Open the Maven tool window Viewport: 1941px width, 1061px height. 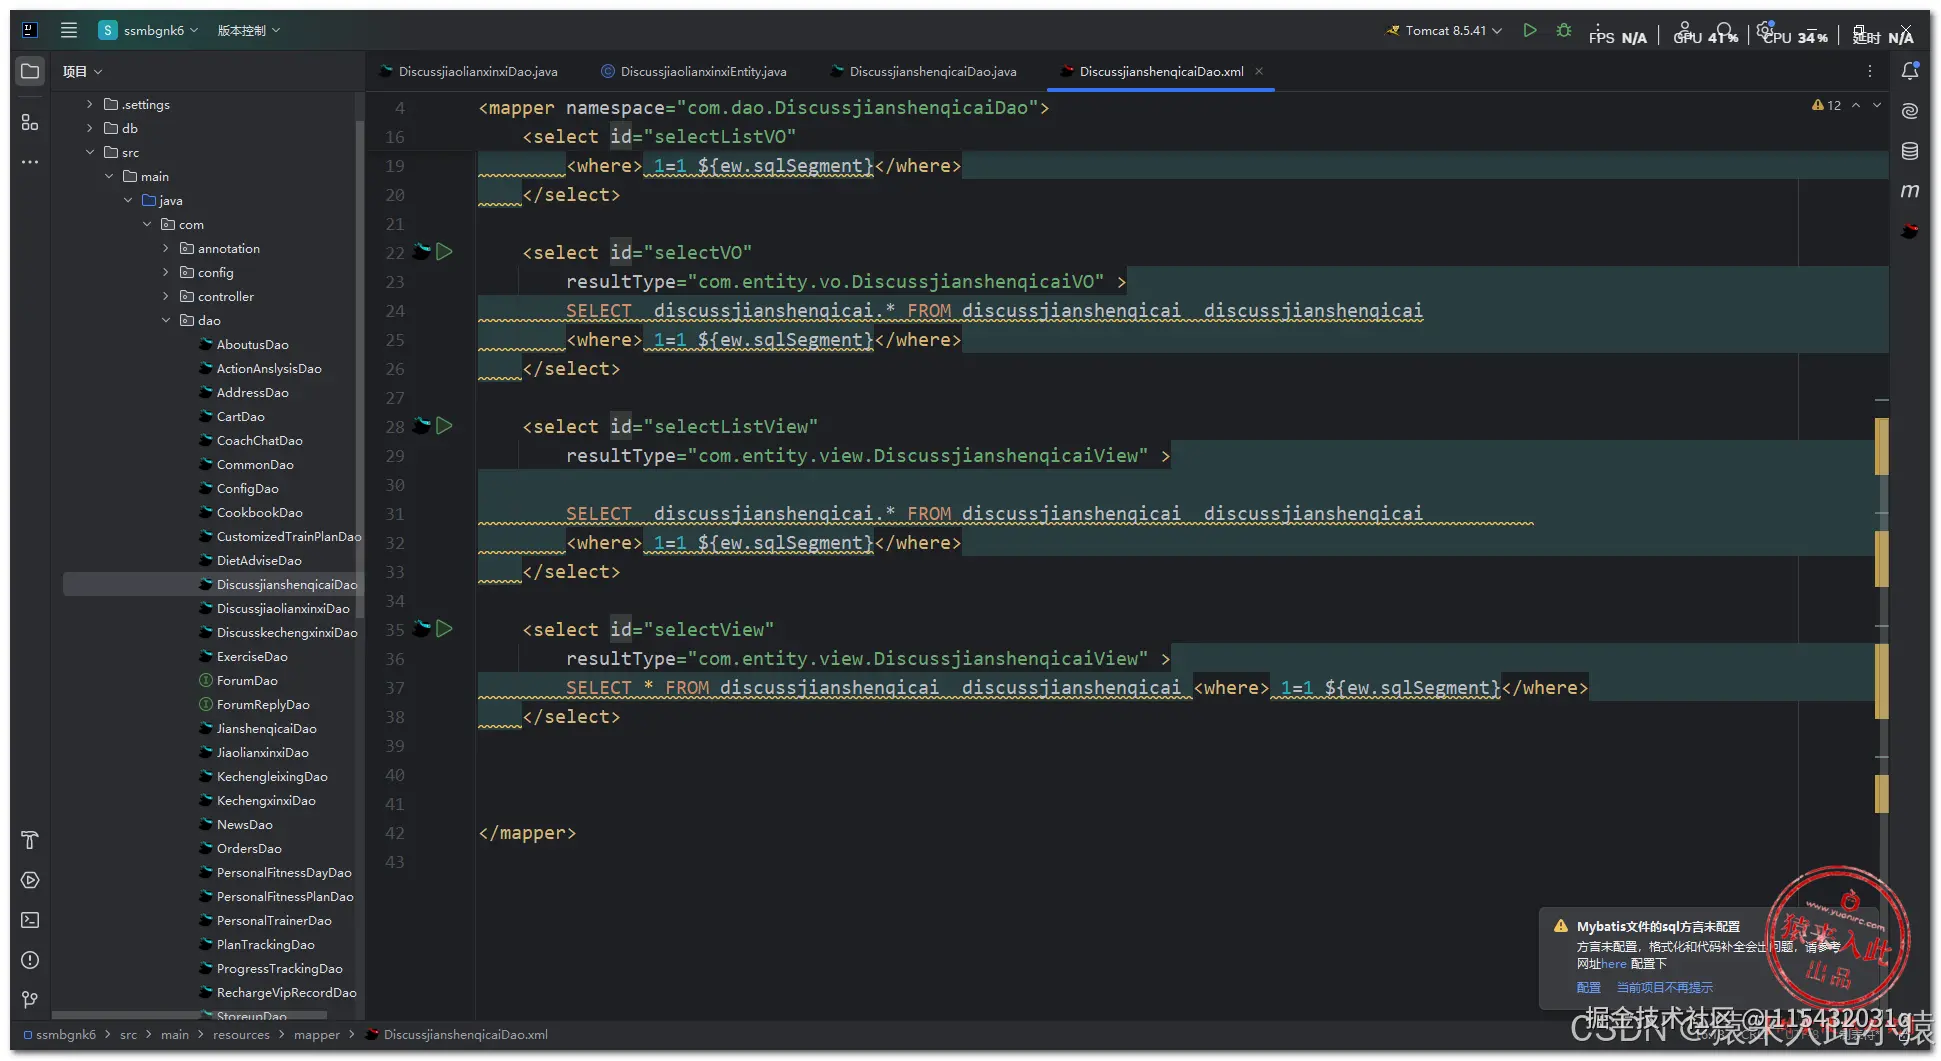click(x=1909, y=191)
